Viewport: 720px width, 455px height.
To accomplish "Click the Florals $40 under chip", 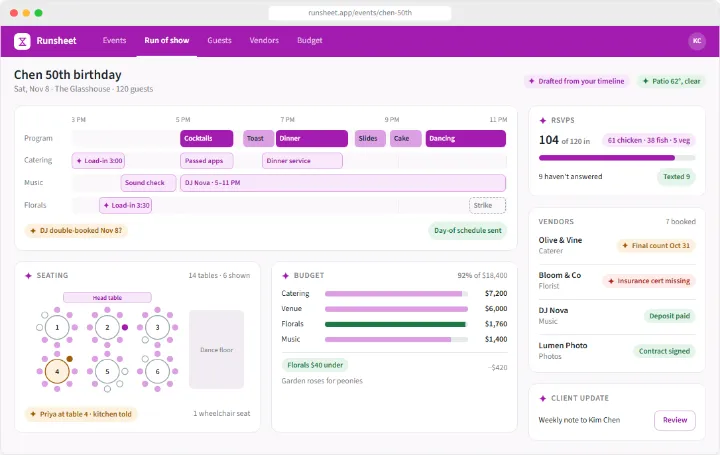I will (x=315, y=365).
